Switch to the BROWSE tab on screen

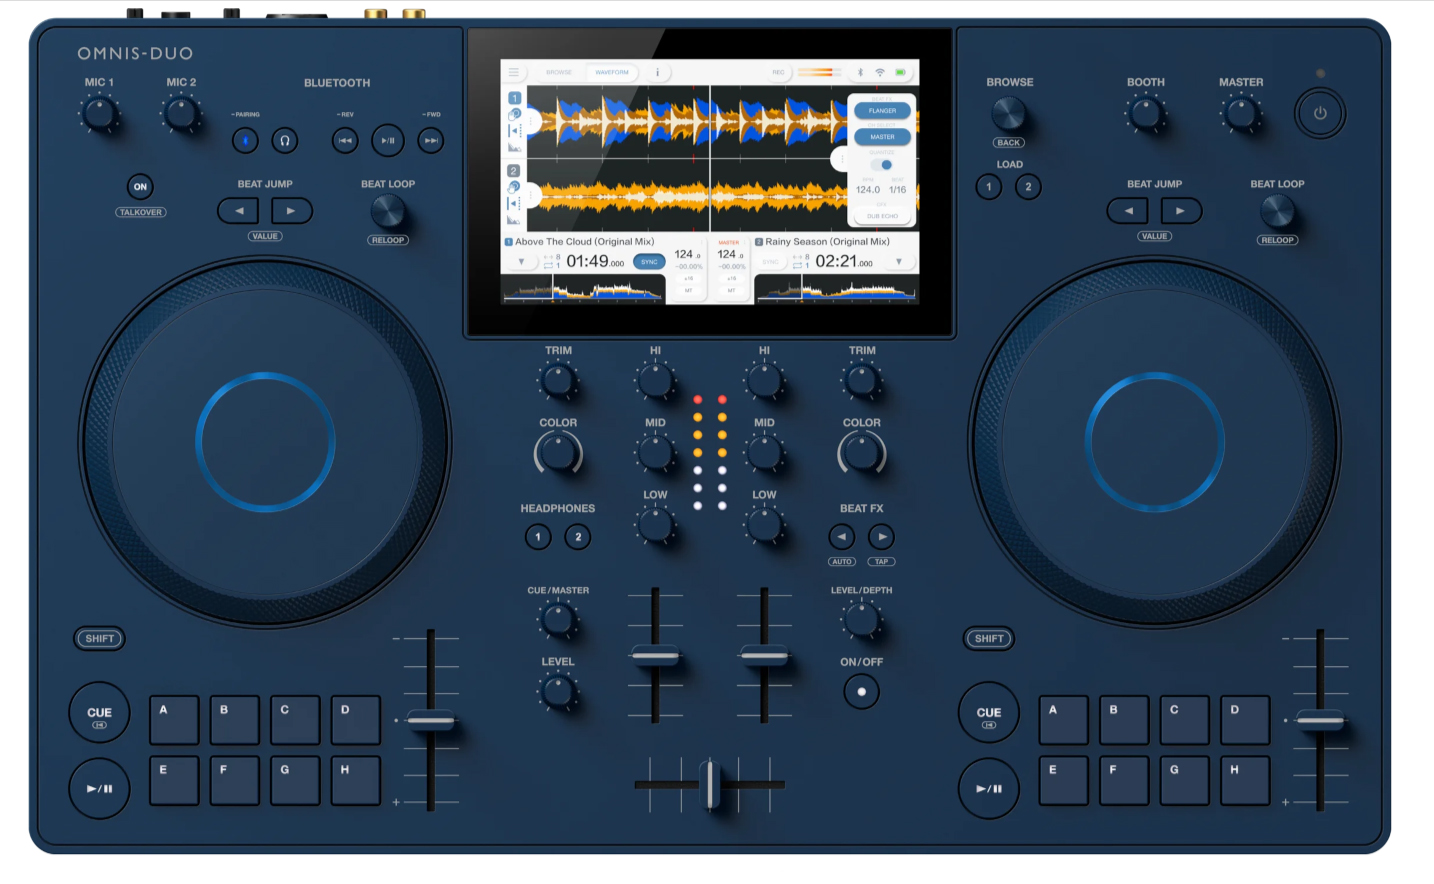coord(559,72)
